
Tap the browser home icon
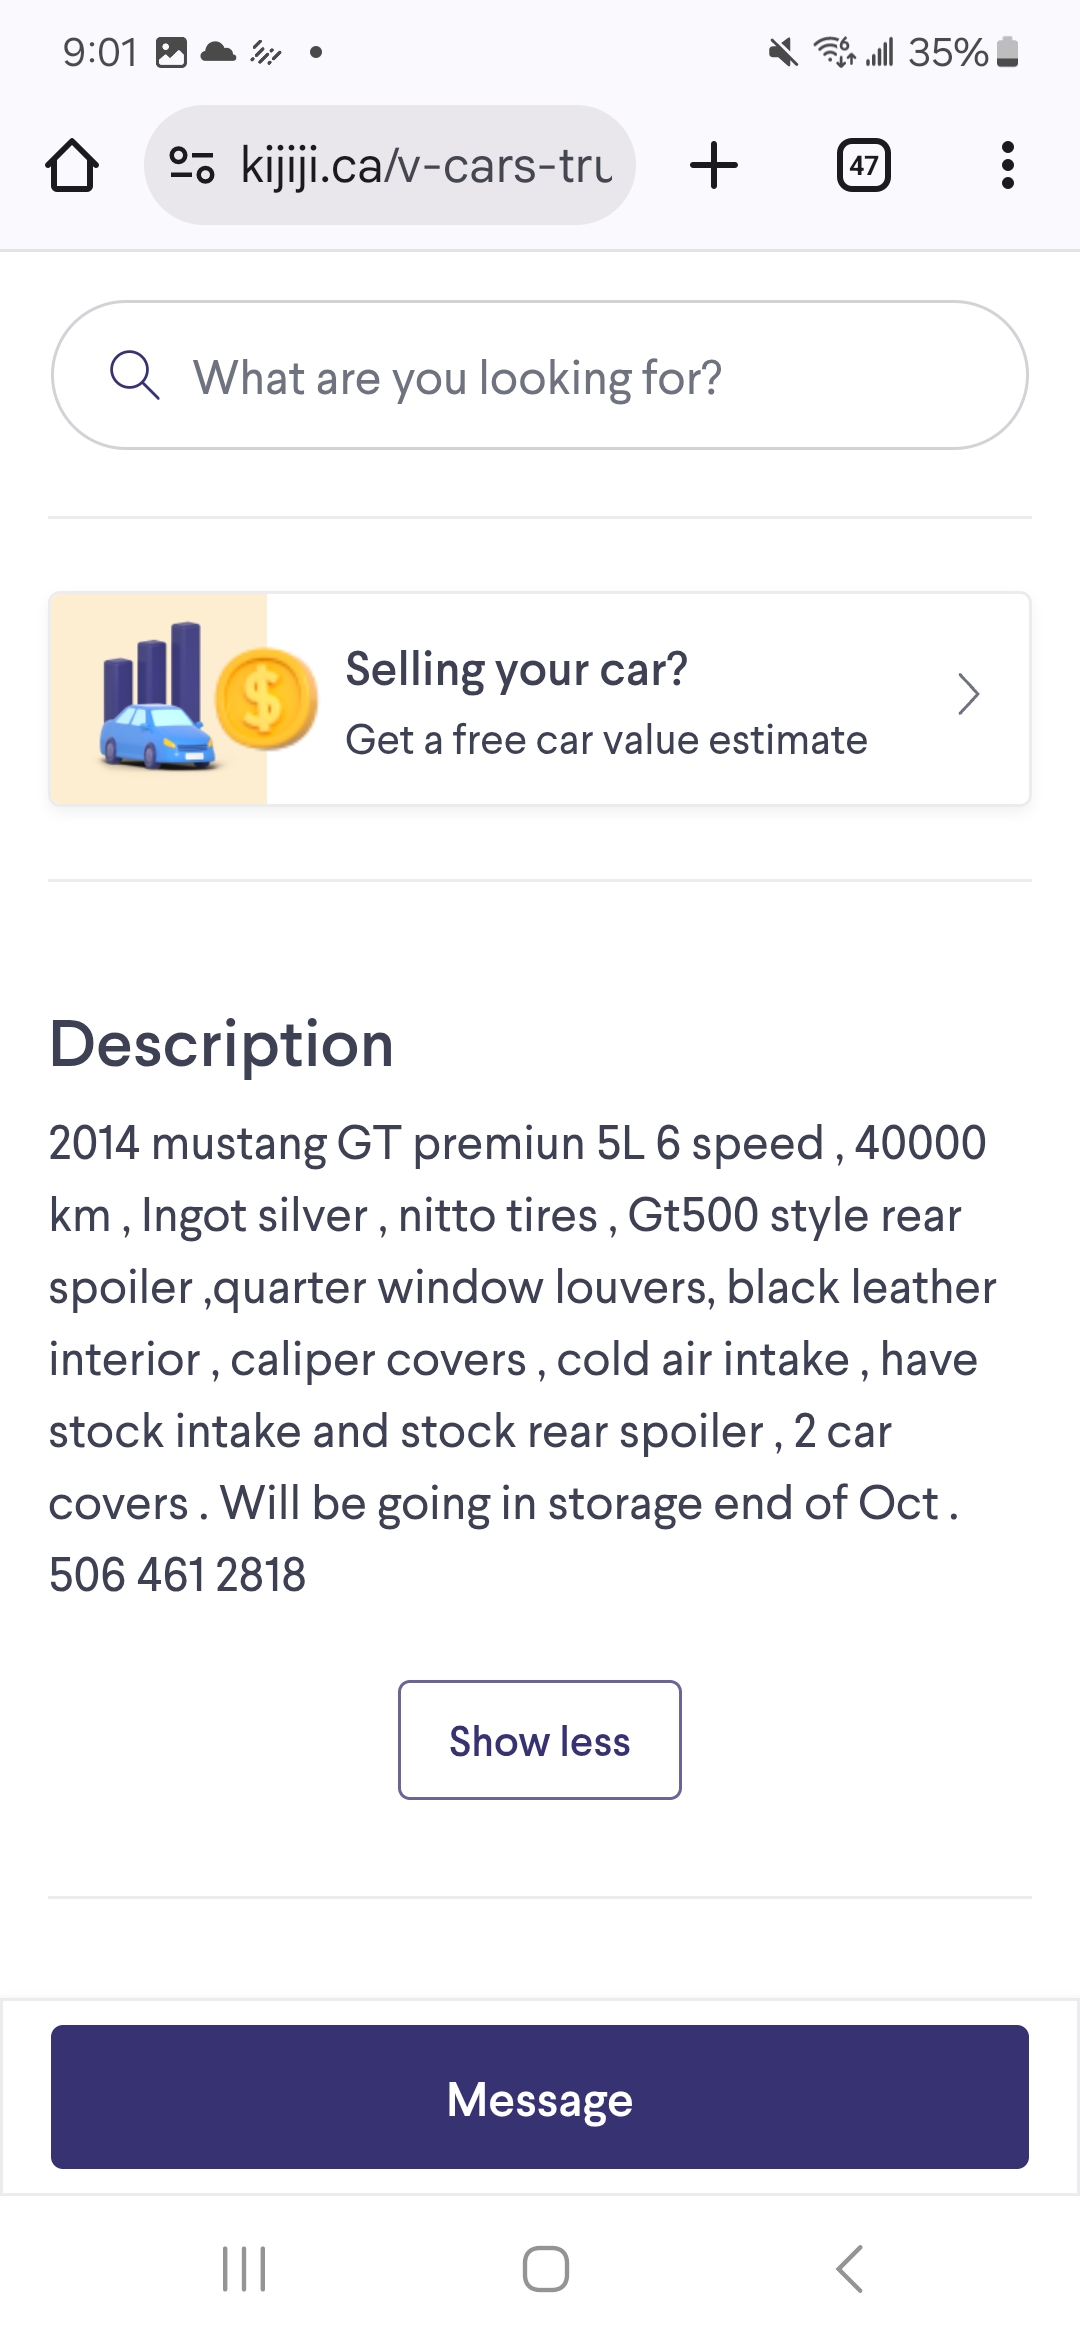[72, 165]
